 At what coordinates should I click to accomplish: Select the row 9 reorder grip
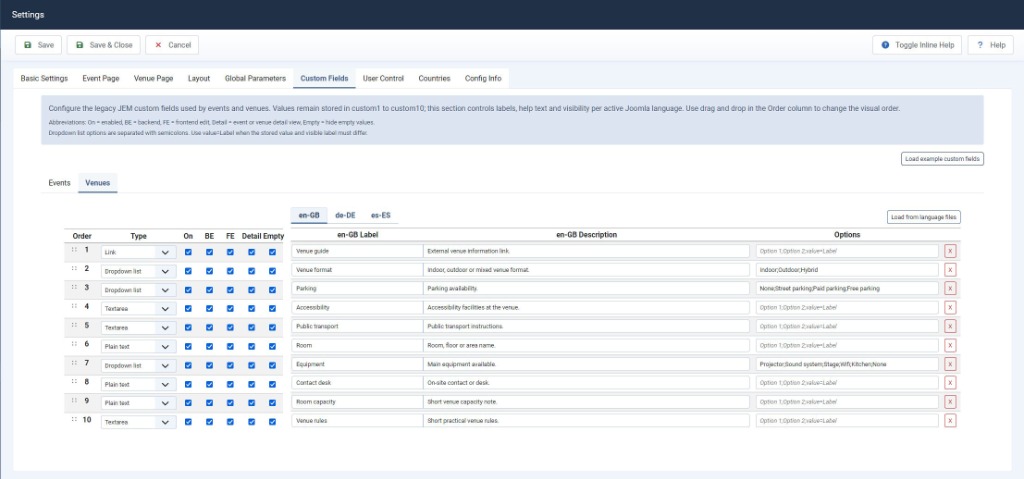74,401
